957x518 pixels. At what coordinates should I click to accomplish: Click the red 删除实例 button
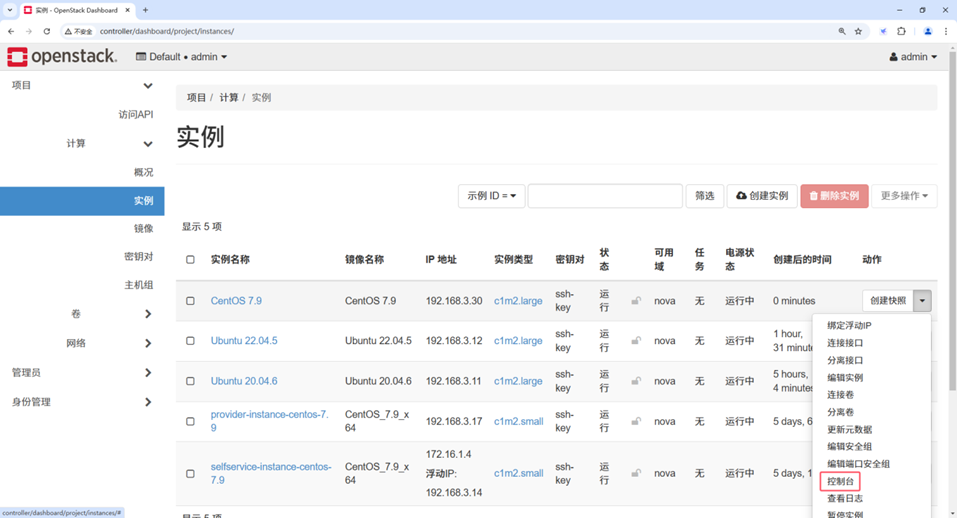pos(834,196)
